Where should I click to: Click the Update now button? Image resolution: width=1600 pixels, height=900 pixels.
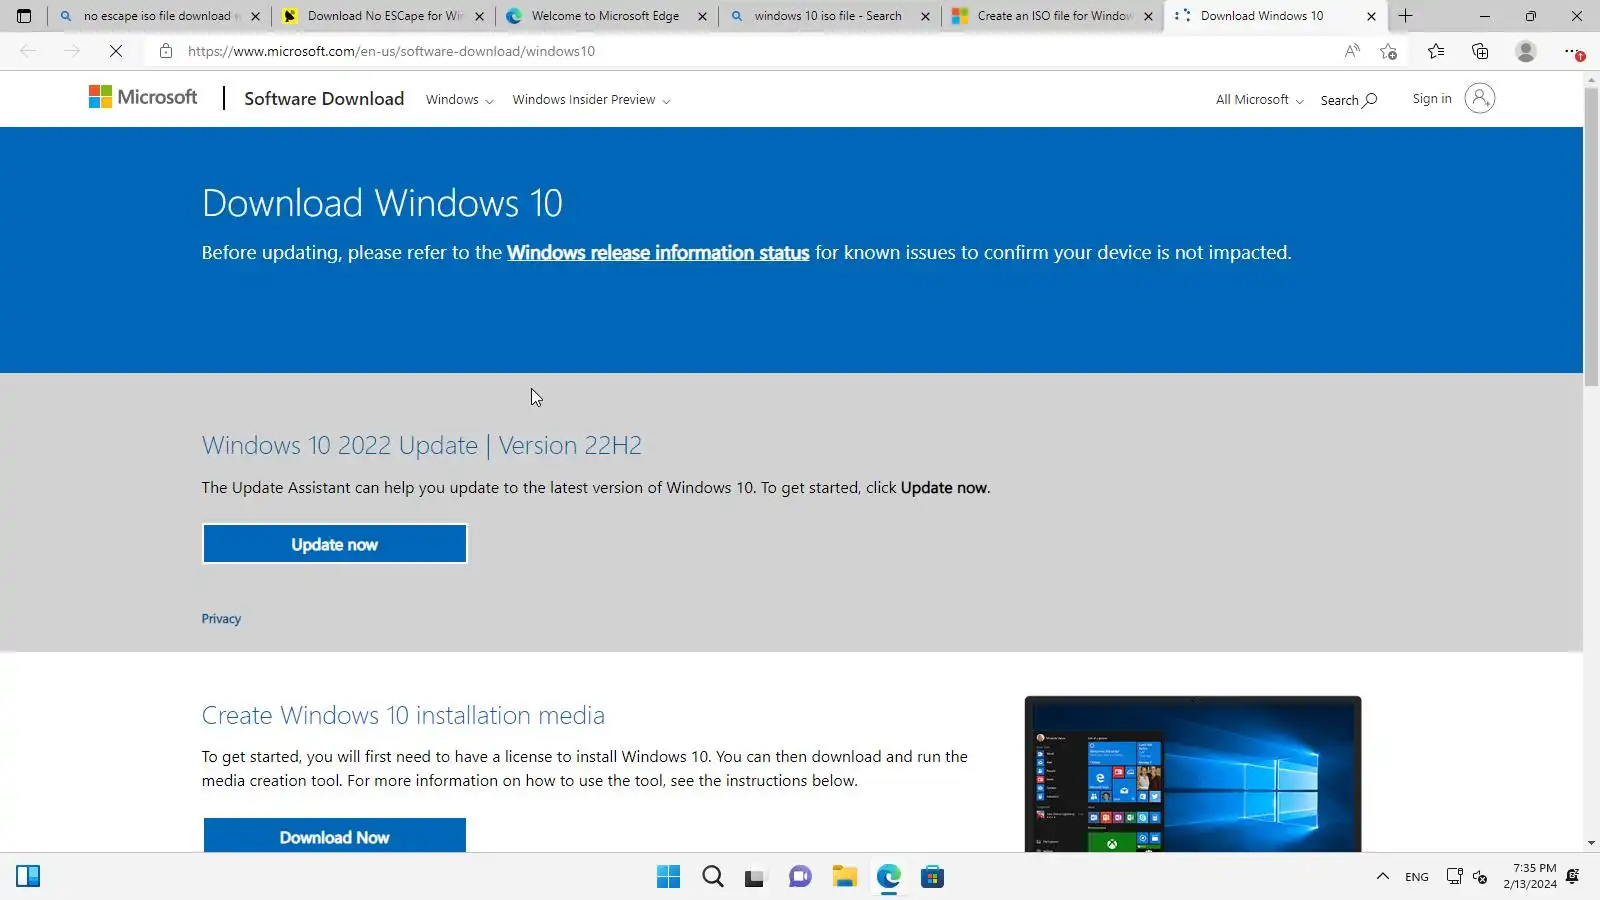[x=335, y=544]
